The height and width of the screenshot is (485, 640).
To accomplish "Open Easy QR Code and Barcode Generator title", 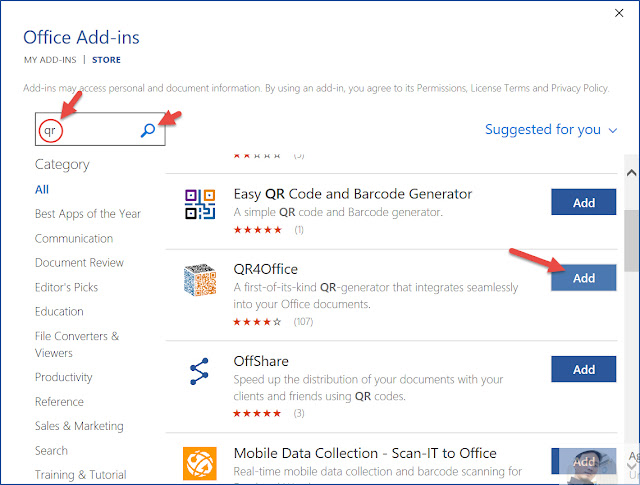I will (353, 194).
